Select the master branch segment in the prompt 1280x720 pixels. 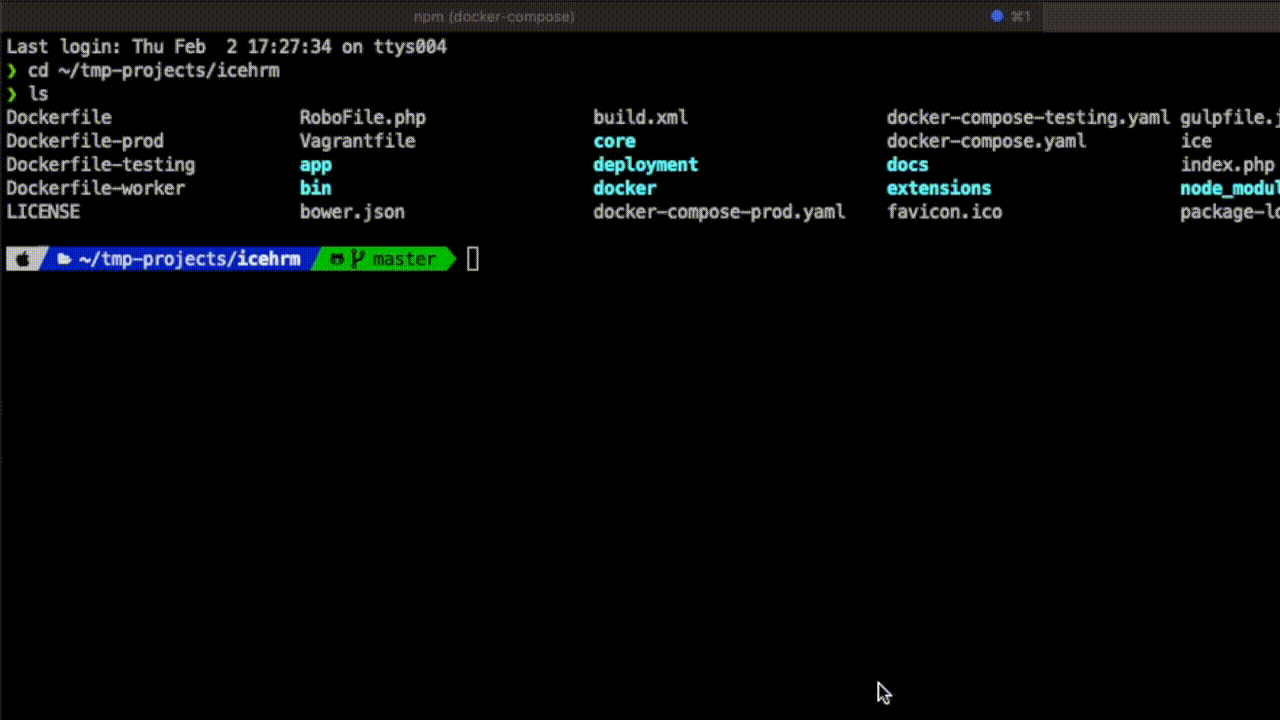click(401, 258)
